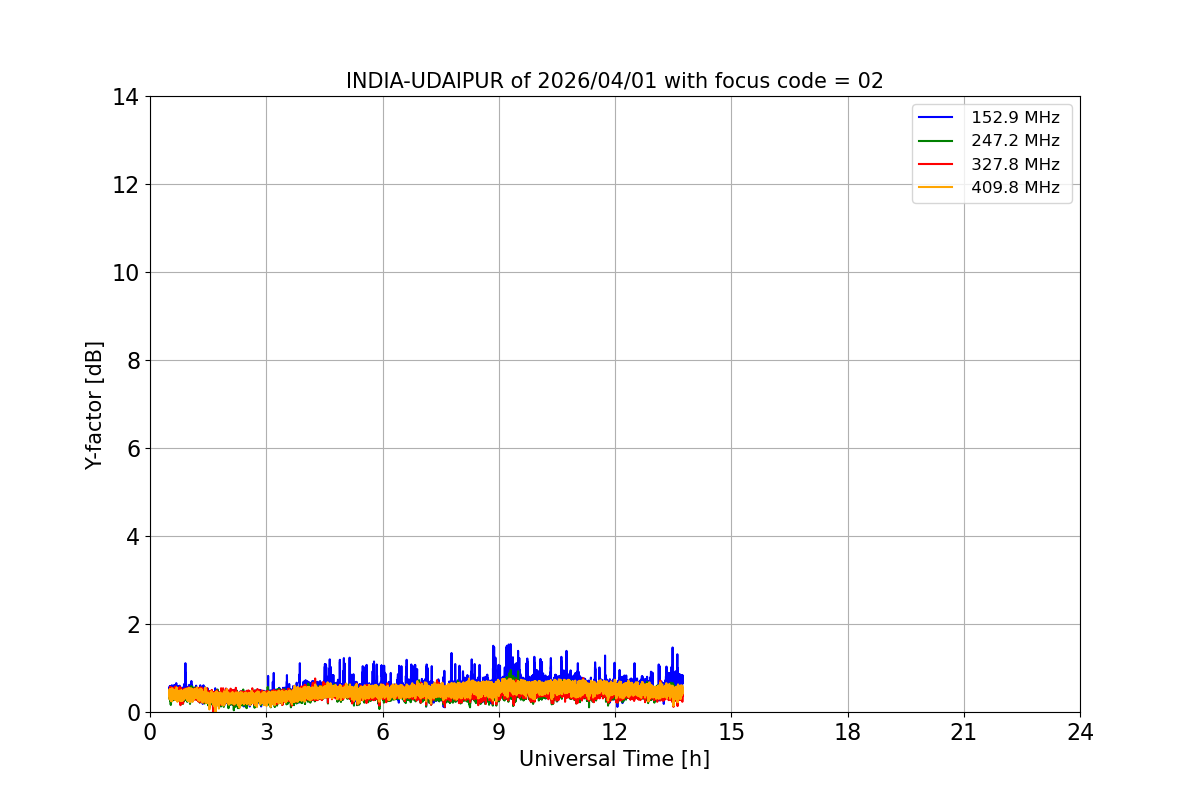This screenshot has height=800, width=1200.
Task: Click the y-axis tick label '14'
Action: [x=126, y=97]
